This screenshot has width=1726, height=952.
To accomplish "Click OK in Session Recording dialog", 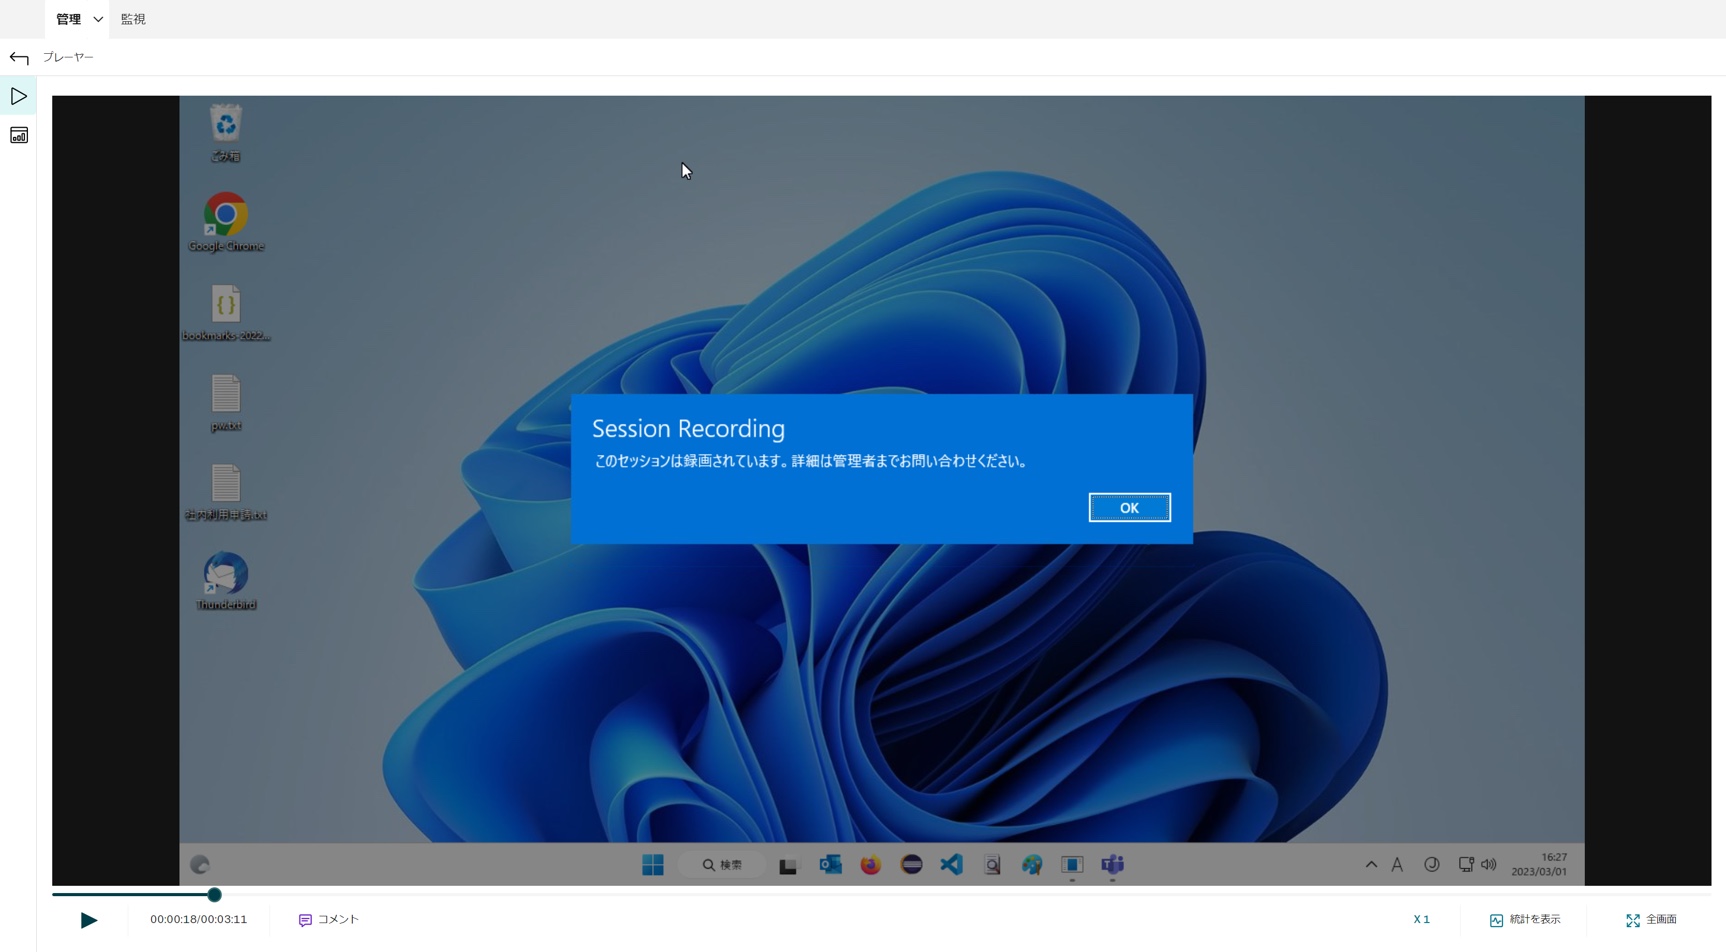I will pos(1129,508).
